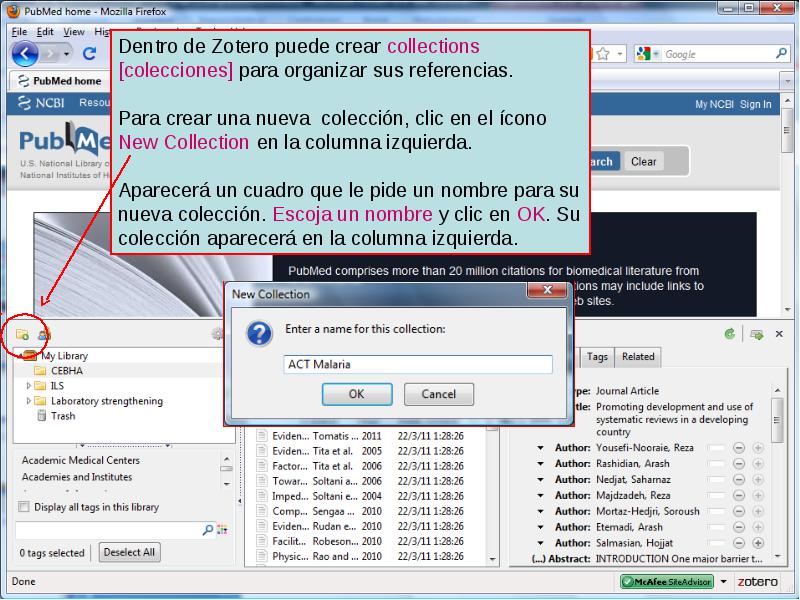Click item icon for Tomatis 2011 row

click(262, 436)
